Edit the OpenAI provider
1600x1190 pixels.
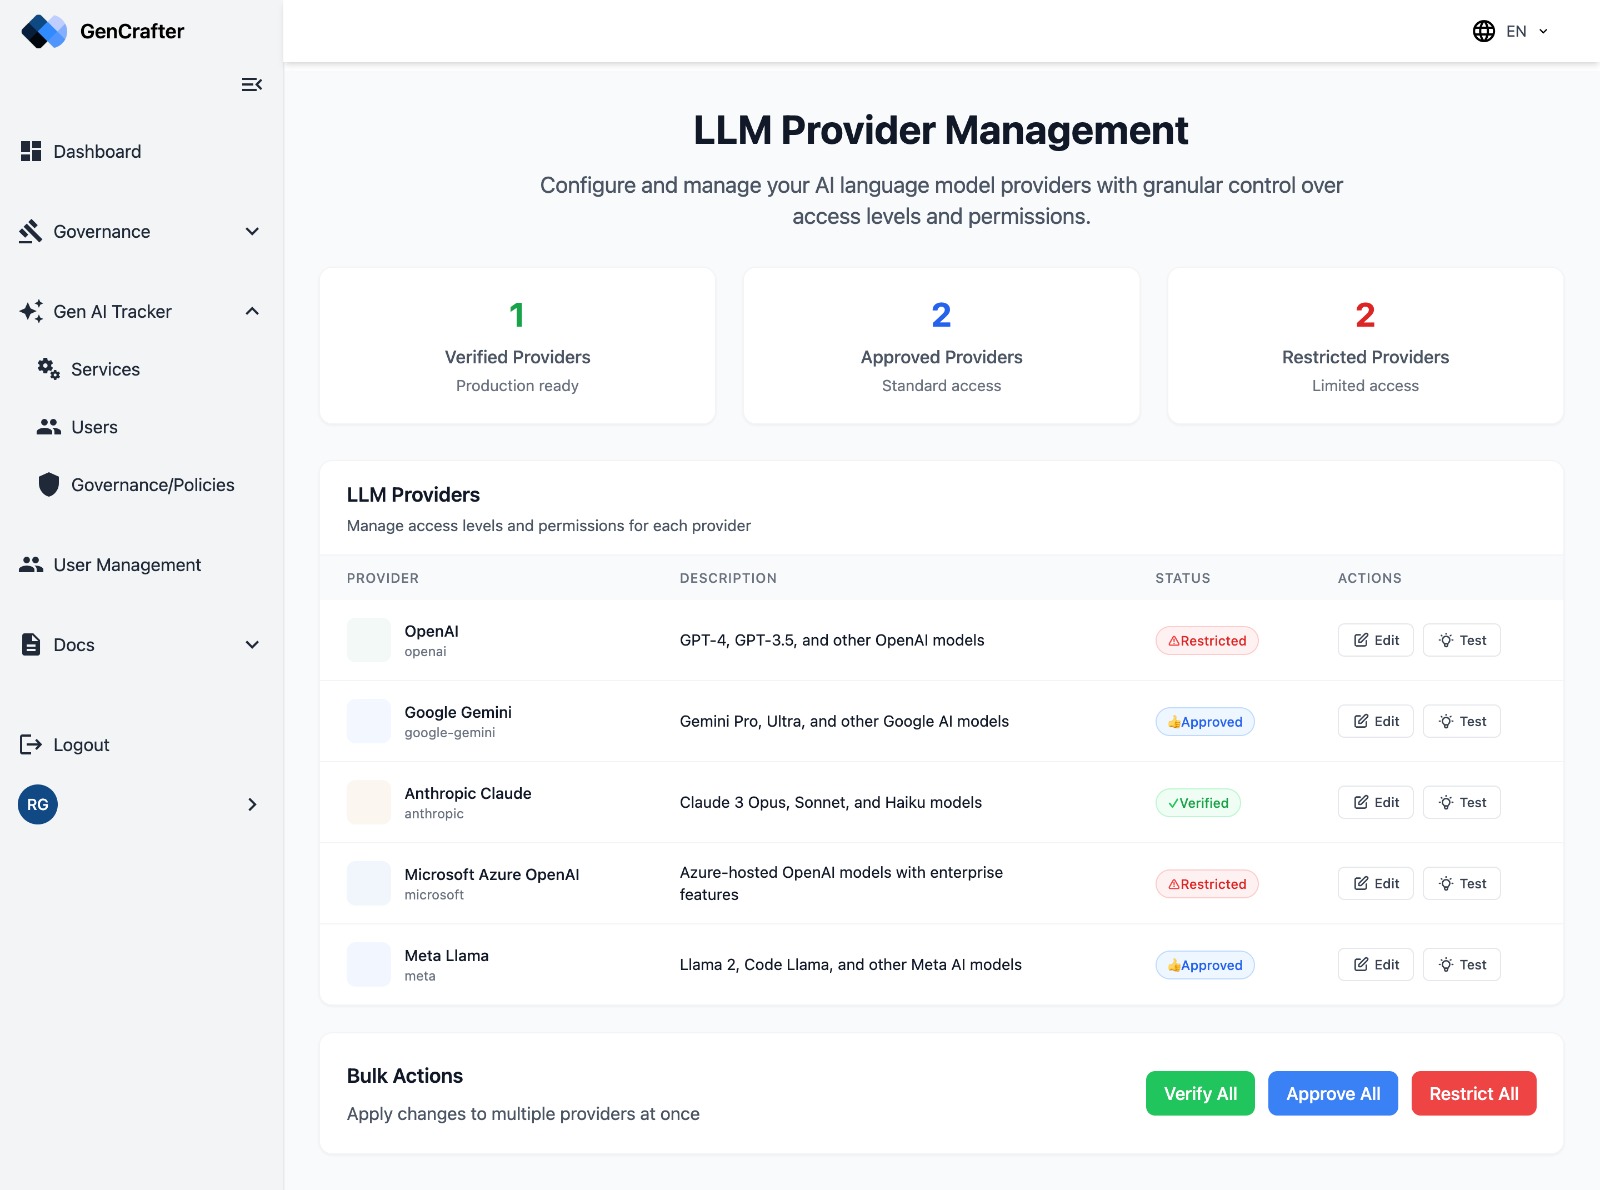(x=1376, y=640)
